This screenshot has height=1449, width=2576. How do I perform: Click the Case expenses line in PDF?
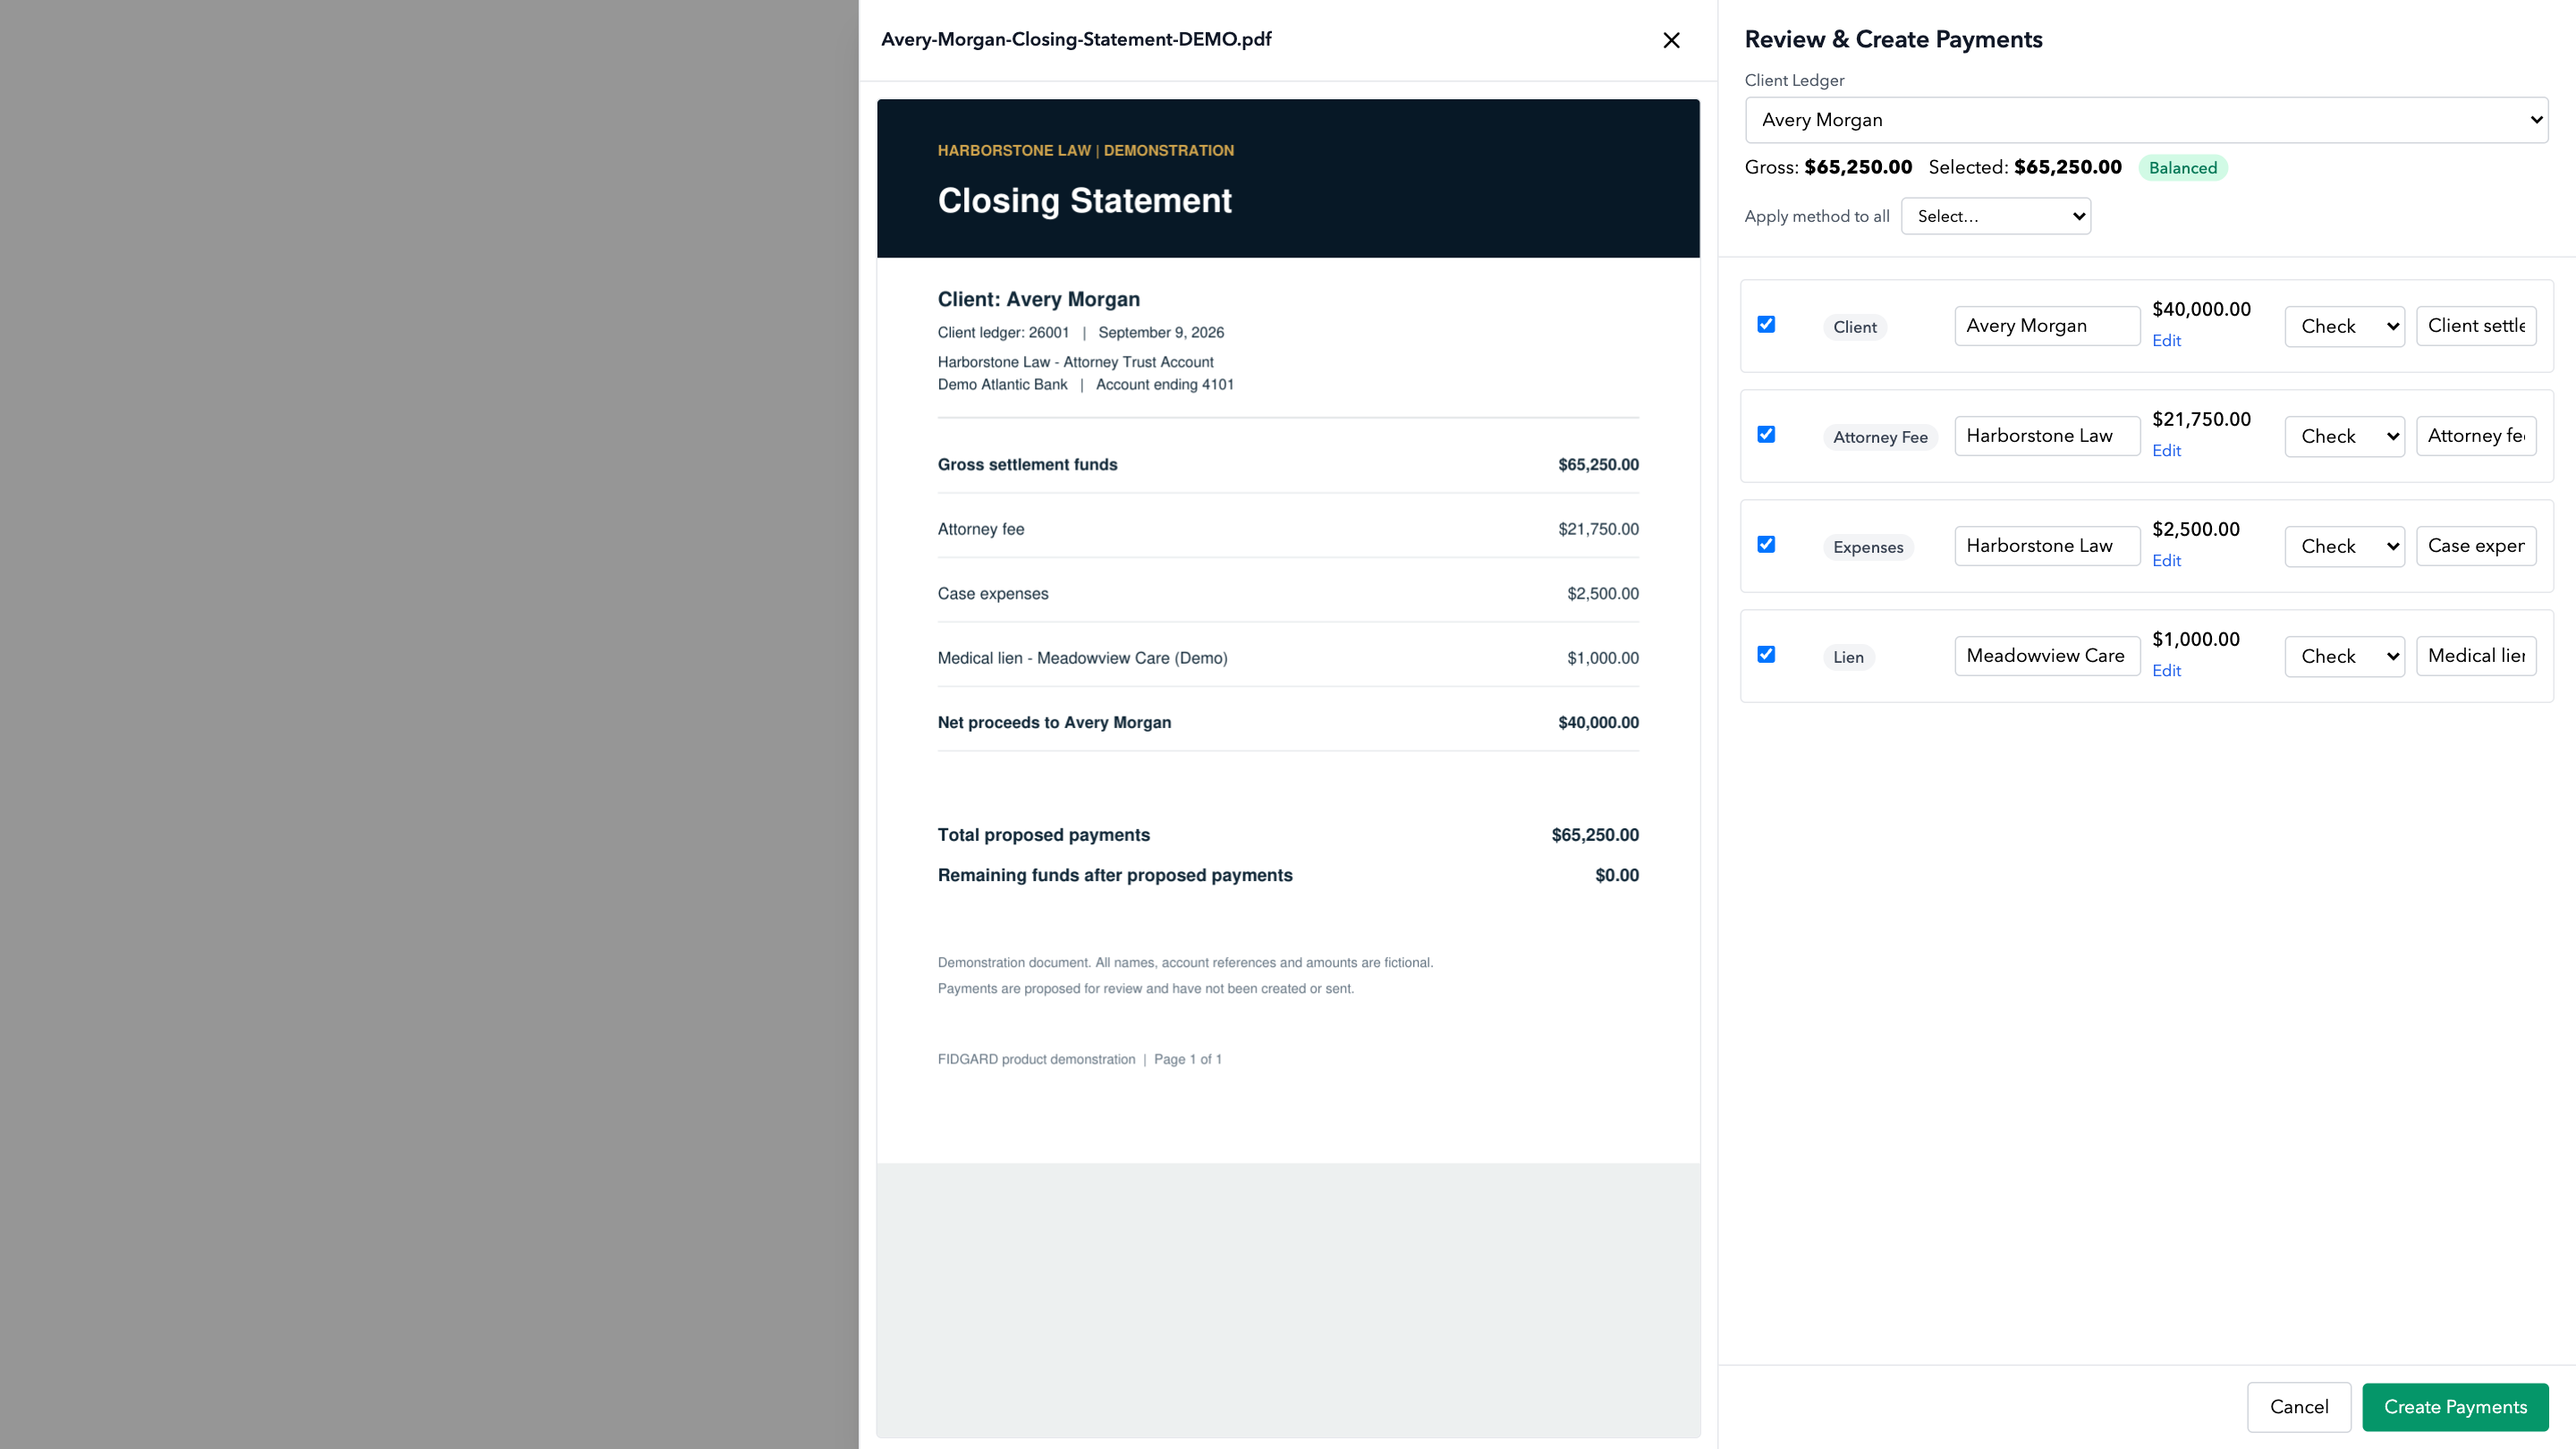(1288, 594)
